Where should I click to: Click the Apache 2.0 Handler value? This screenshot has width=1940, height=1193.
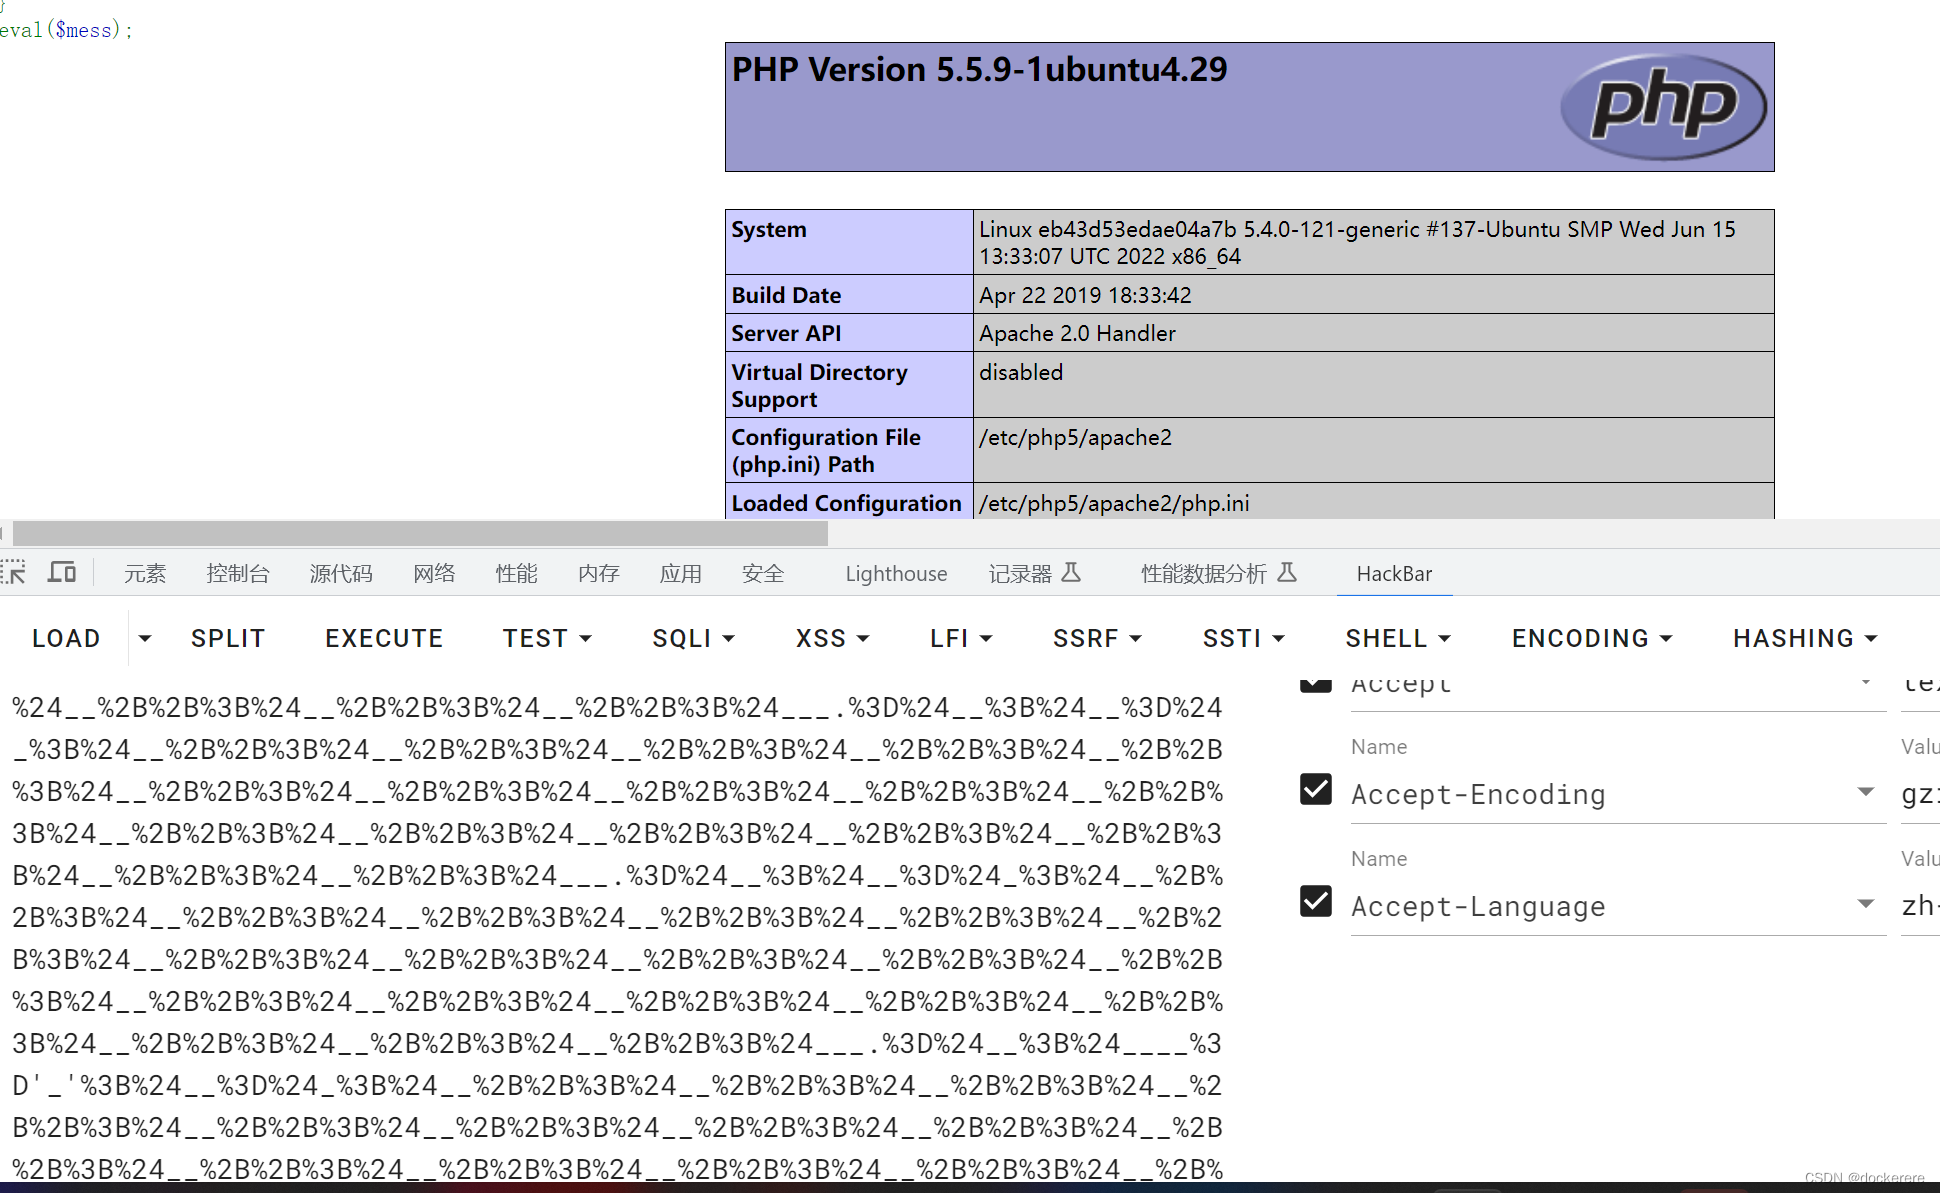(x=1077, y=333)
